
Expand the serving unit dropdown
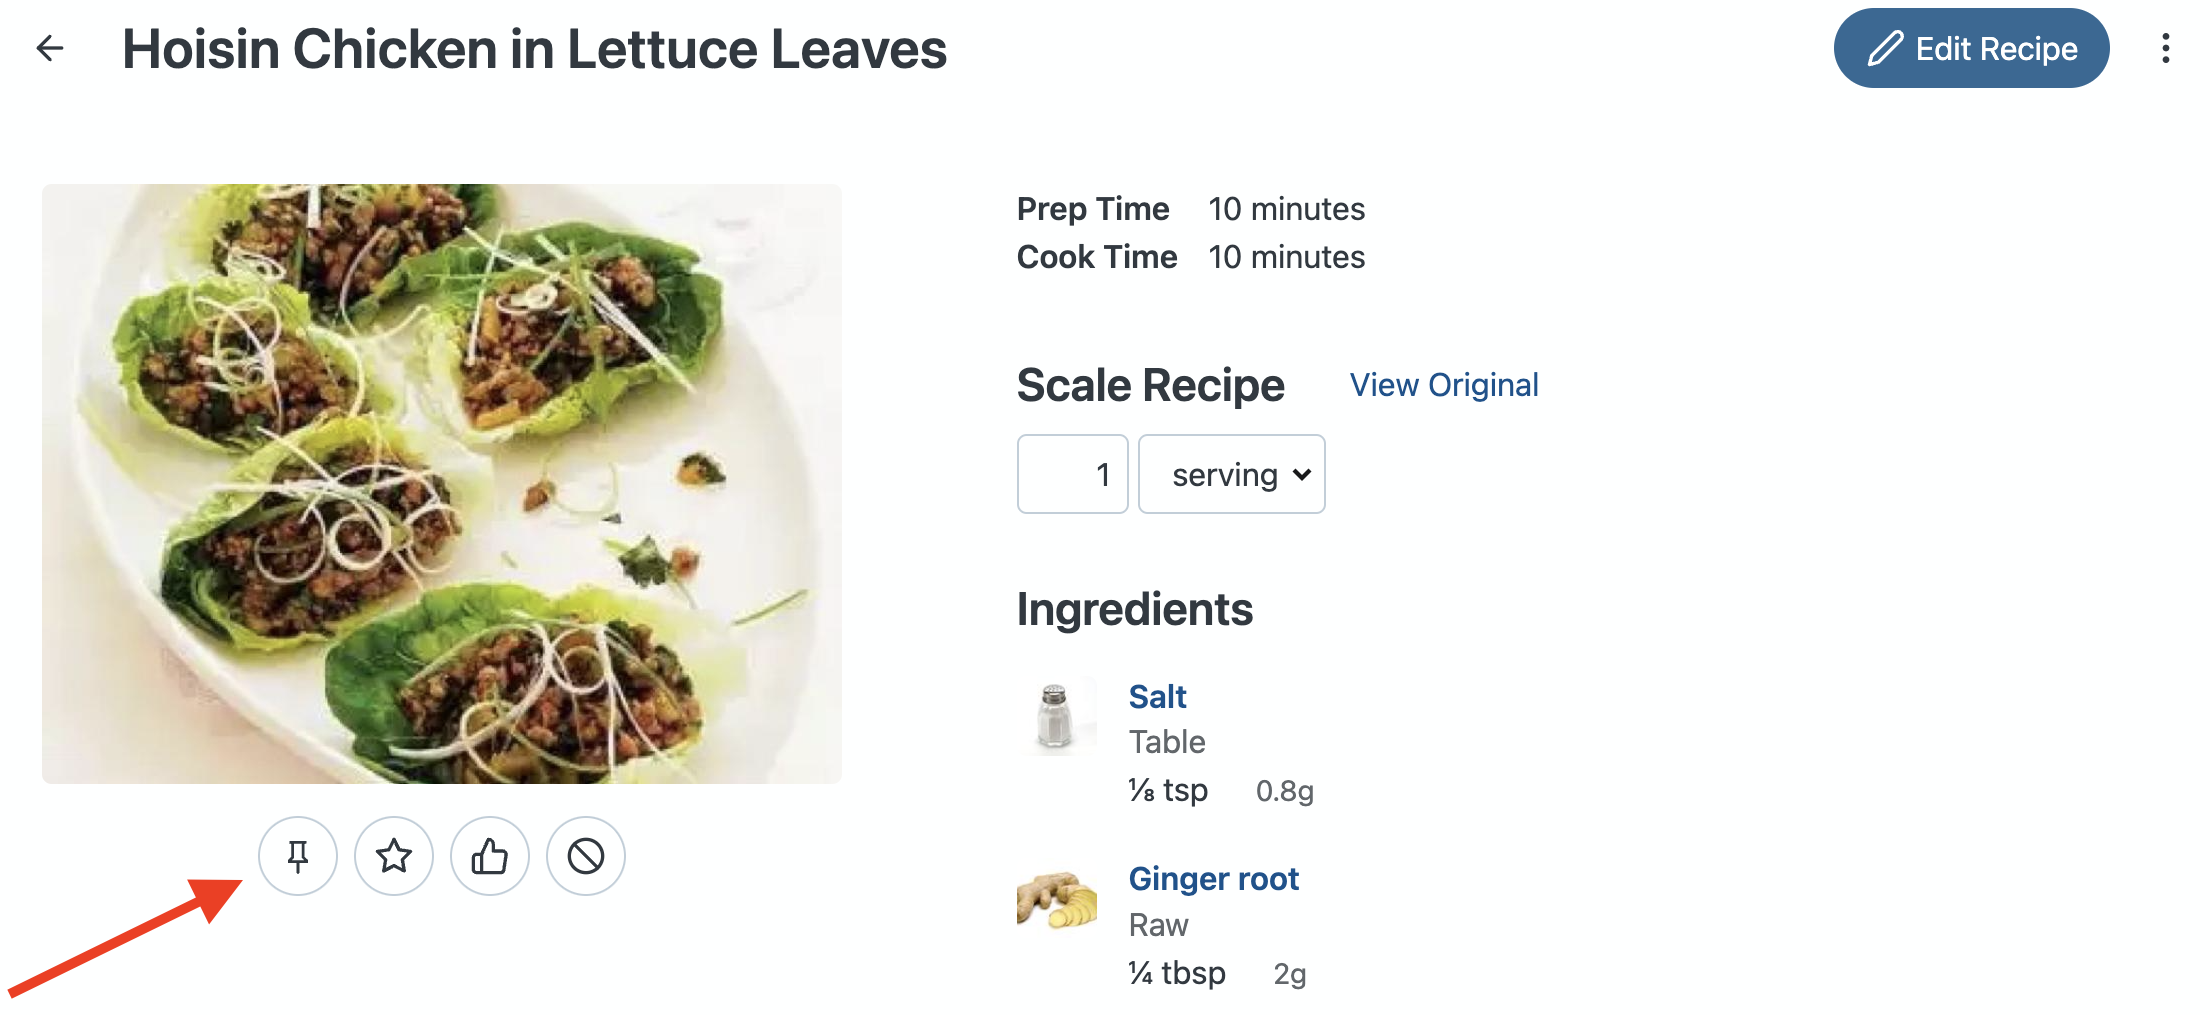tap(1232, 474)
